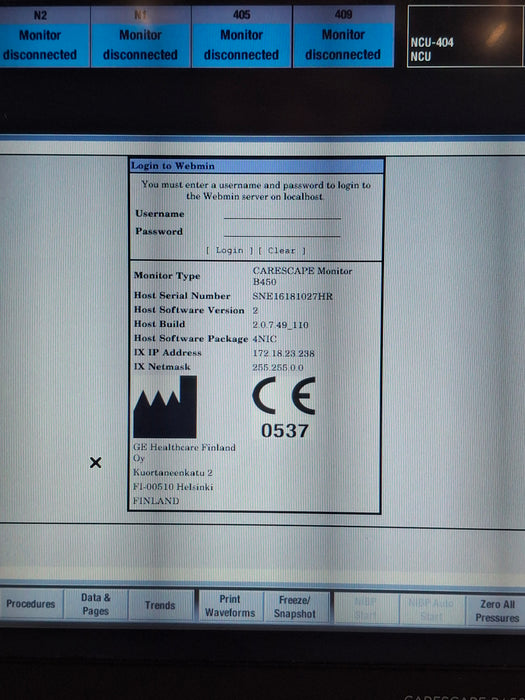Click the Password label
The height and width of the screenshot is (700, 525).
coord(159,231)
